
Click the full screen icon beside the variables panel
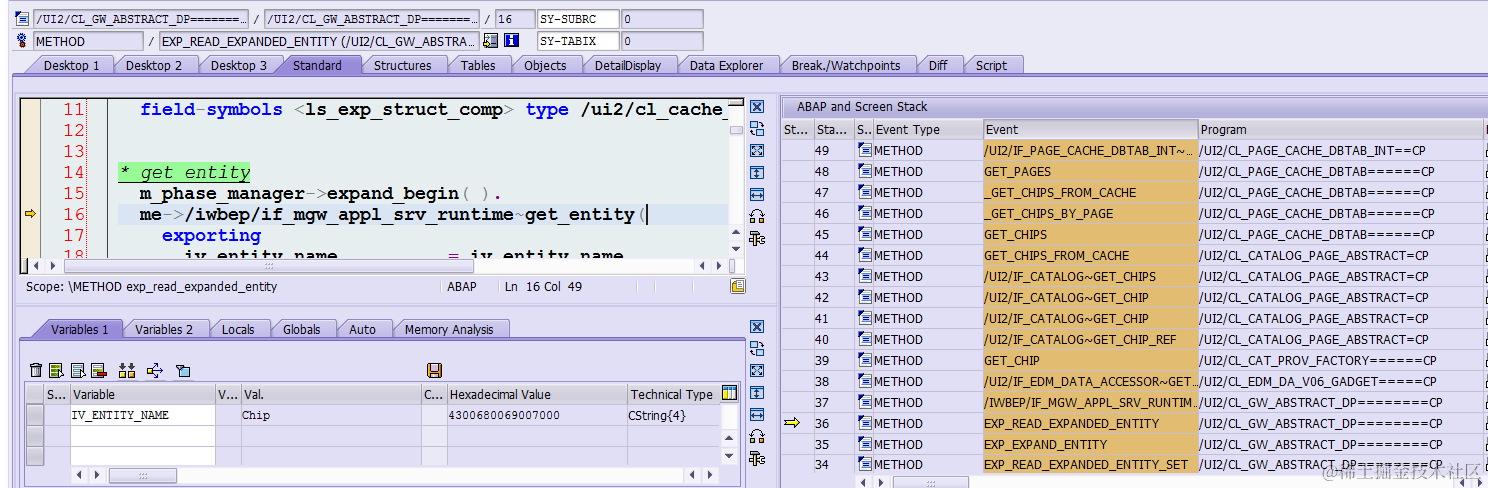coord(757,371)
